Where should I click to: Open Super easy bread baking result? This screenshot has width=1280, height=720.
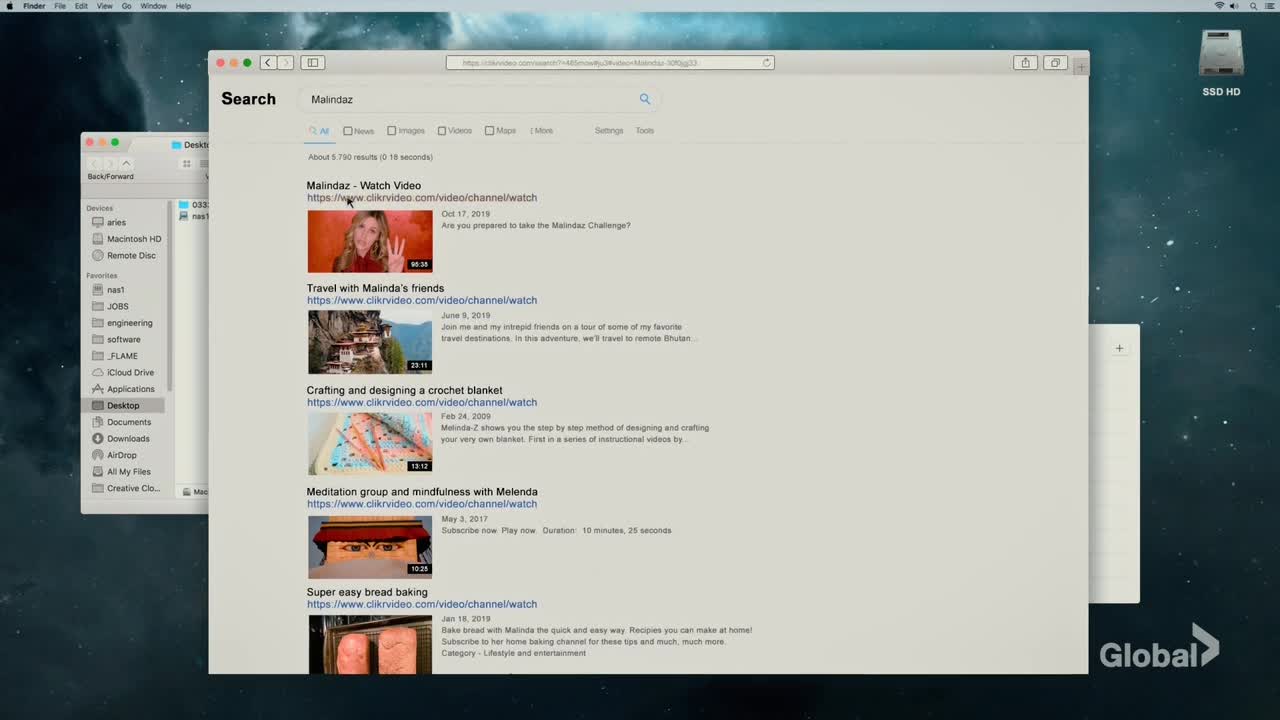(367, 592)
